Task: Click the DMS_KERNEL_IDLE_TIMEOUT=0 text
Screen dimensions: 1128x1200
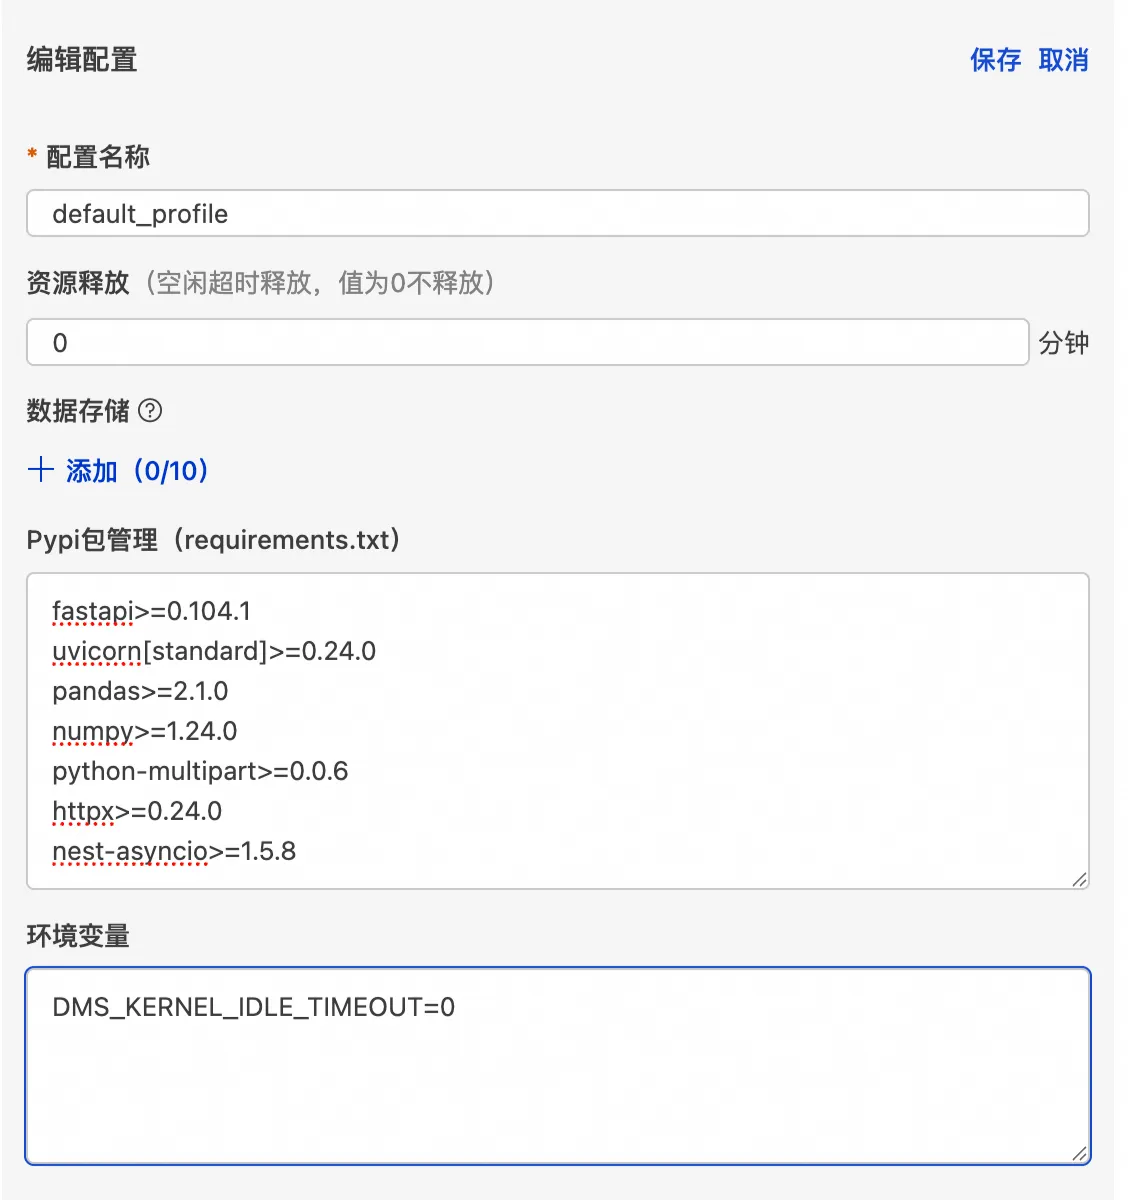Action: (x=253, y=1007)
